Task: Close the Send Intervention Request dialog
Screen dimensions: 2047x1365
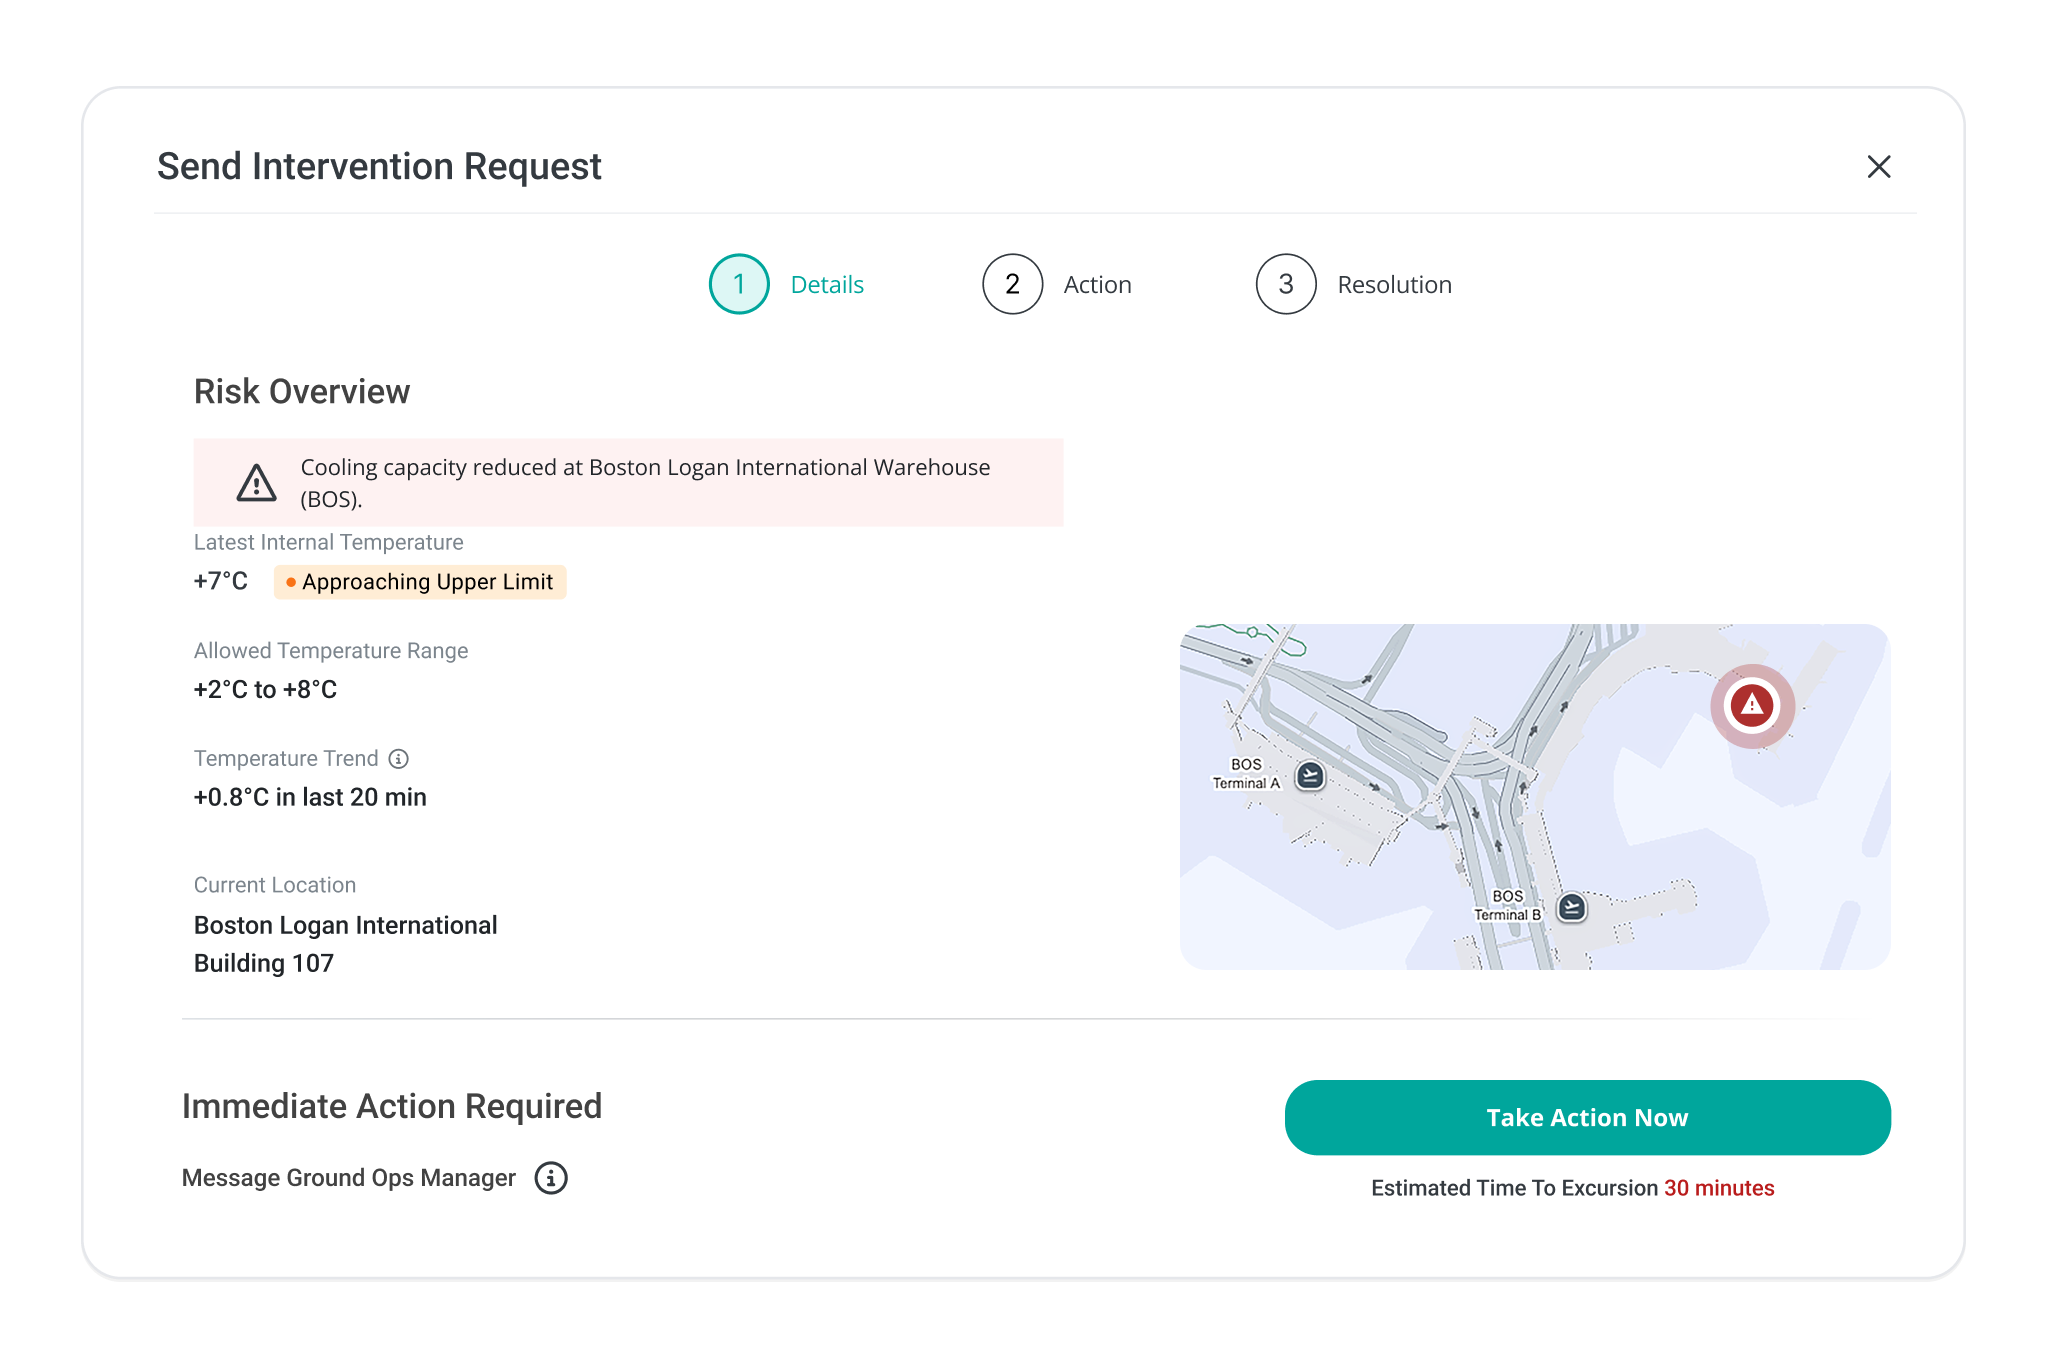Action: tap(1879, 167)
